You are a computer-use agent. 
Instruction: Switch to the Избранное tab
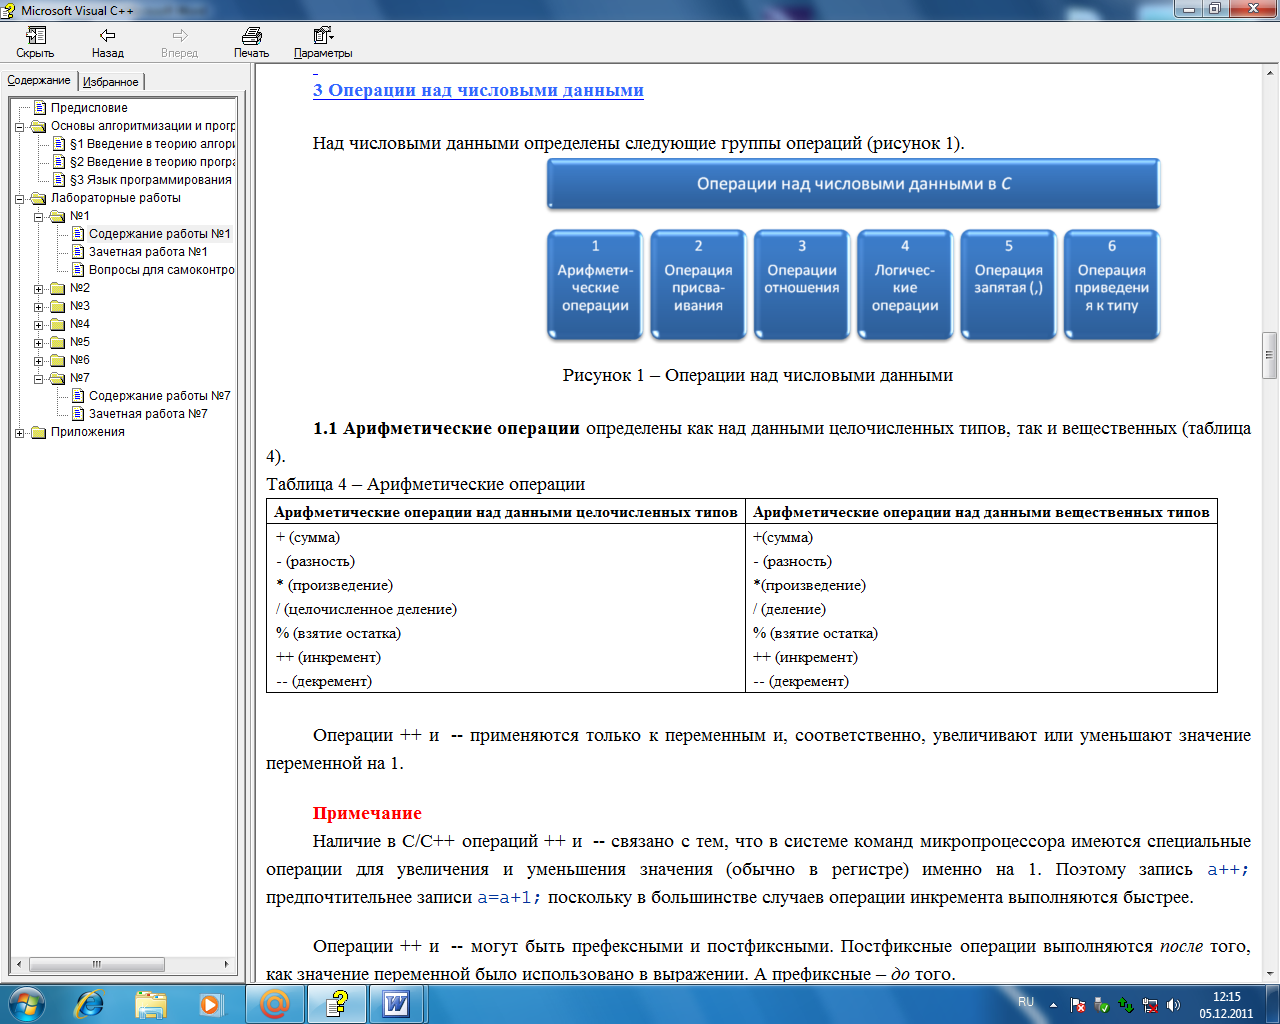(110, 82)
